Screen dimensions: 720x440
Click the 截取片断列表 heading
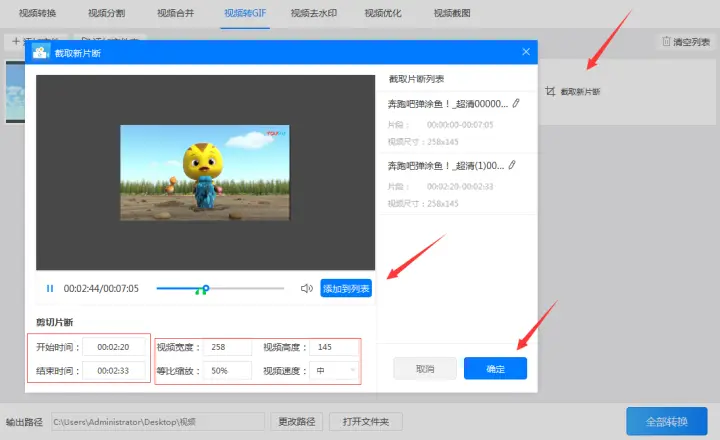click(416, 79)
